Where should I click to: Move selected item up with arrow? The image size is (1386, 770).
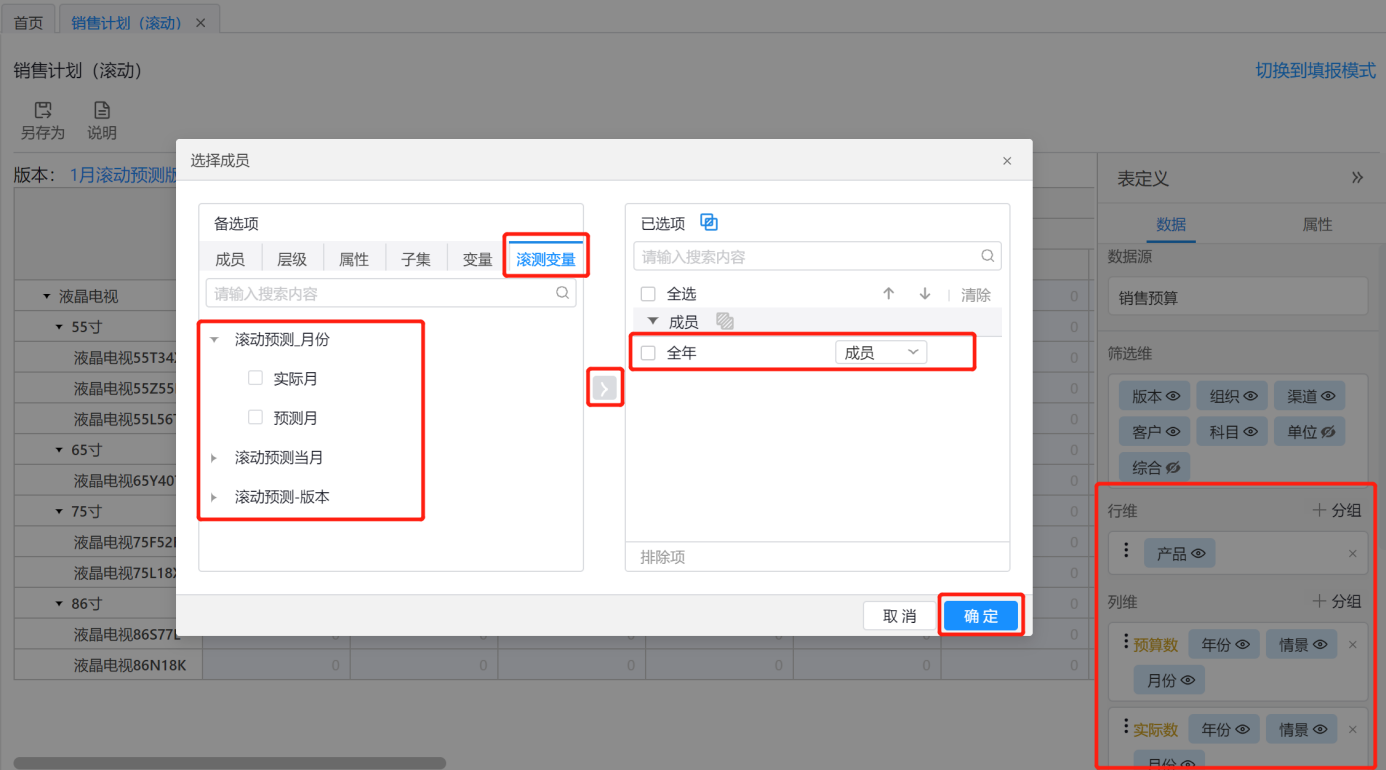pos(888,294)
